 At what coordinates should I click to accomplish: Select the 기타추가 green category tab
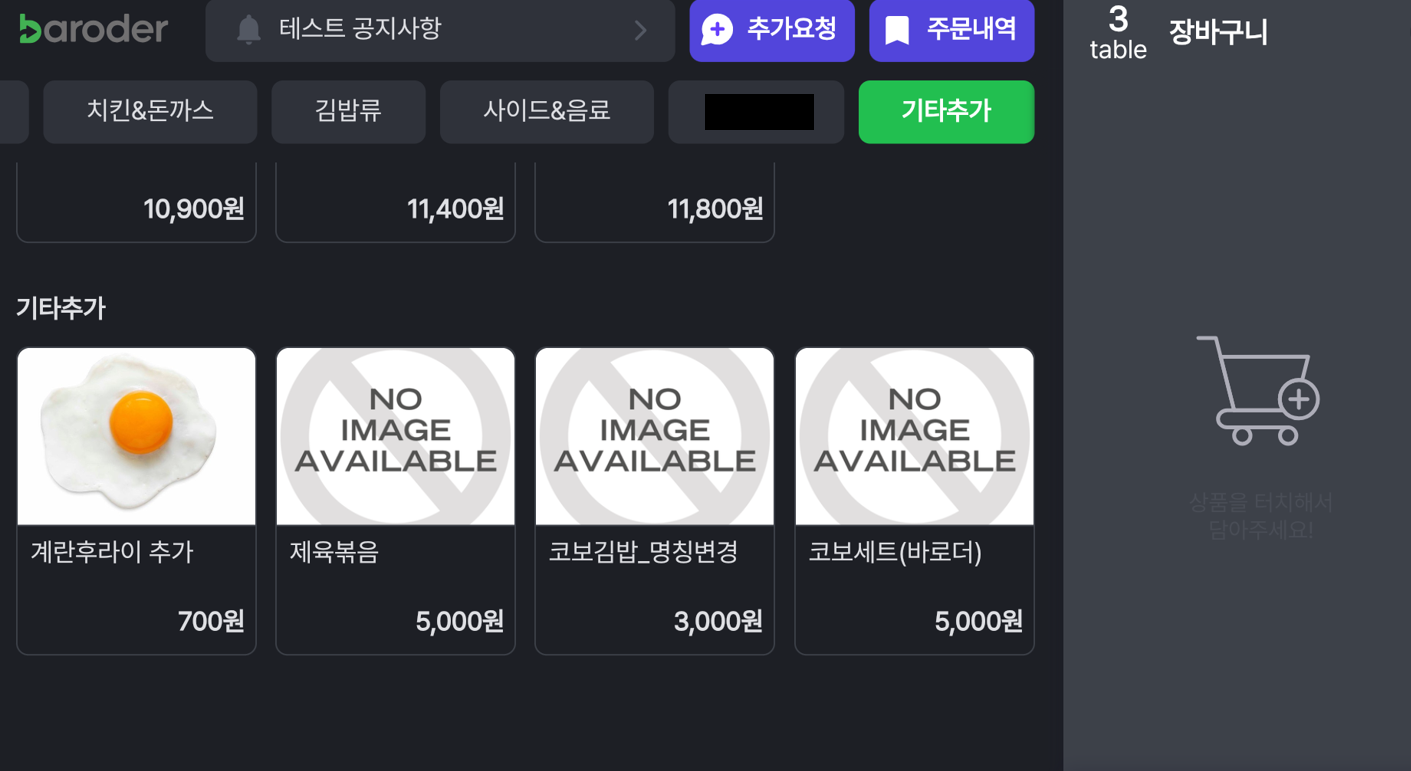946,111
